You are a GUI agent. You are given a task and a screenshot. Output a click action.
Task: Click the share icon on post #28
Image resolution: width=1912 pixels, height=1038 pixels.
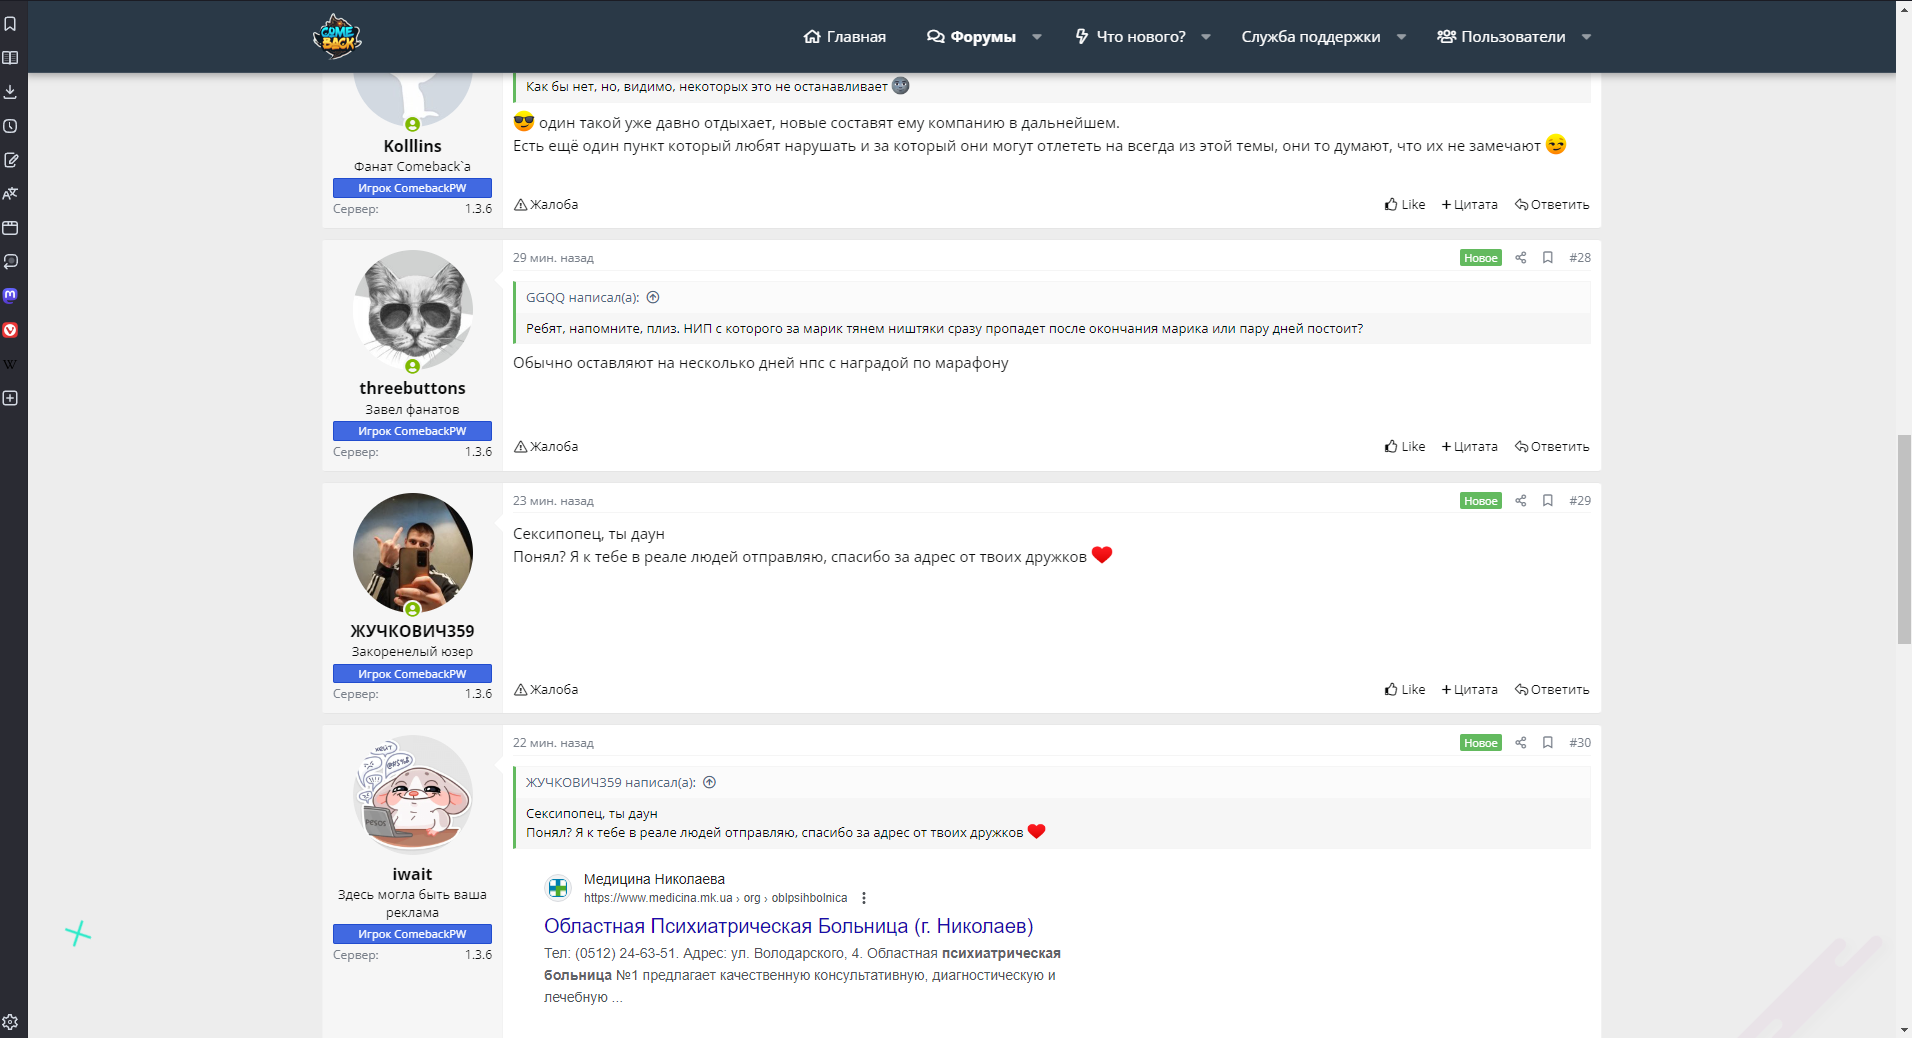tap(1520, 258)
